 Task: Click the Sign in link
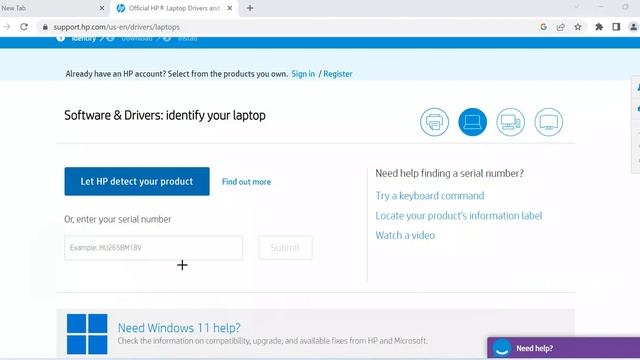303,74
